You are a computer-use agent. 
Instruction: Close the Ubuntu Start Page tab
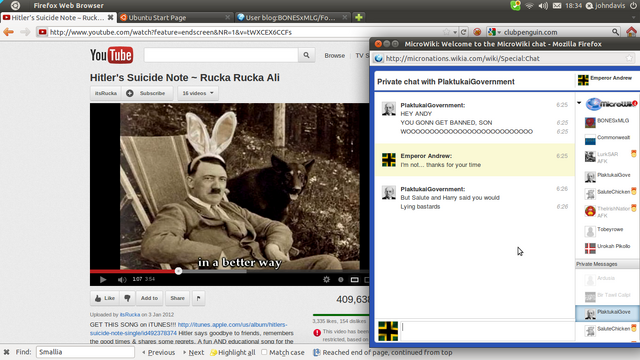tap(228, 17)
